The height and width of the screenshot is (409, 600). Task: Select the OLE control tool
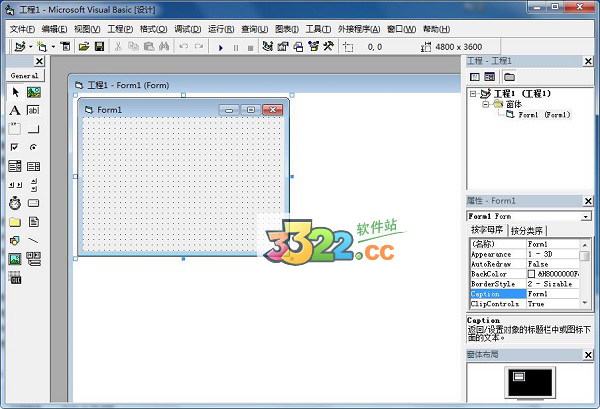(15, 277)
